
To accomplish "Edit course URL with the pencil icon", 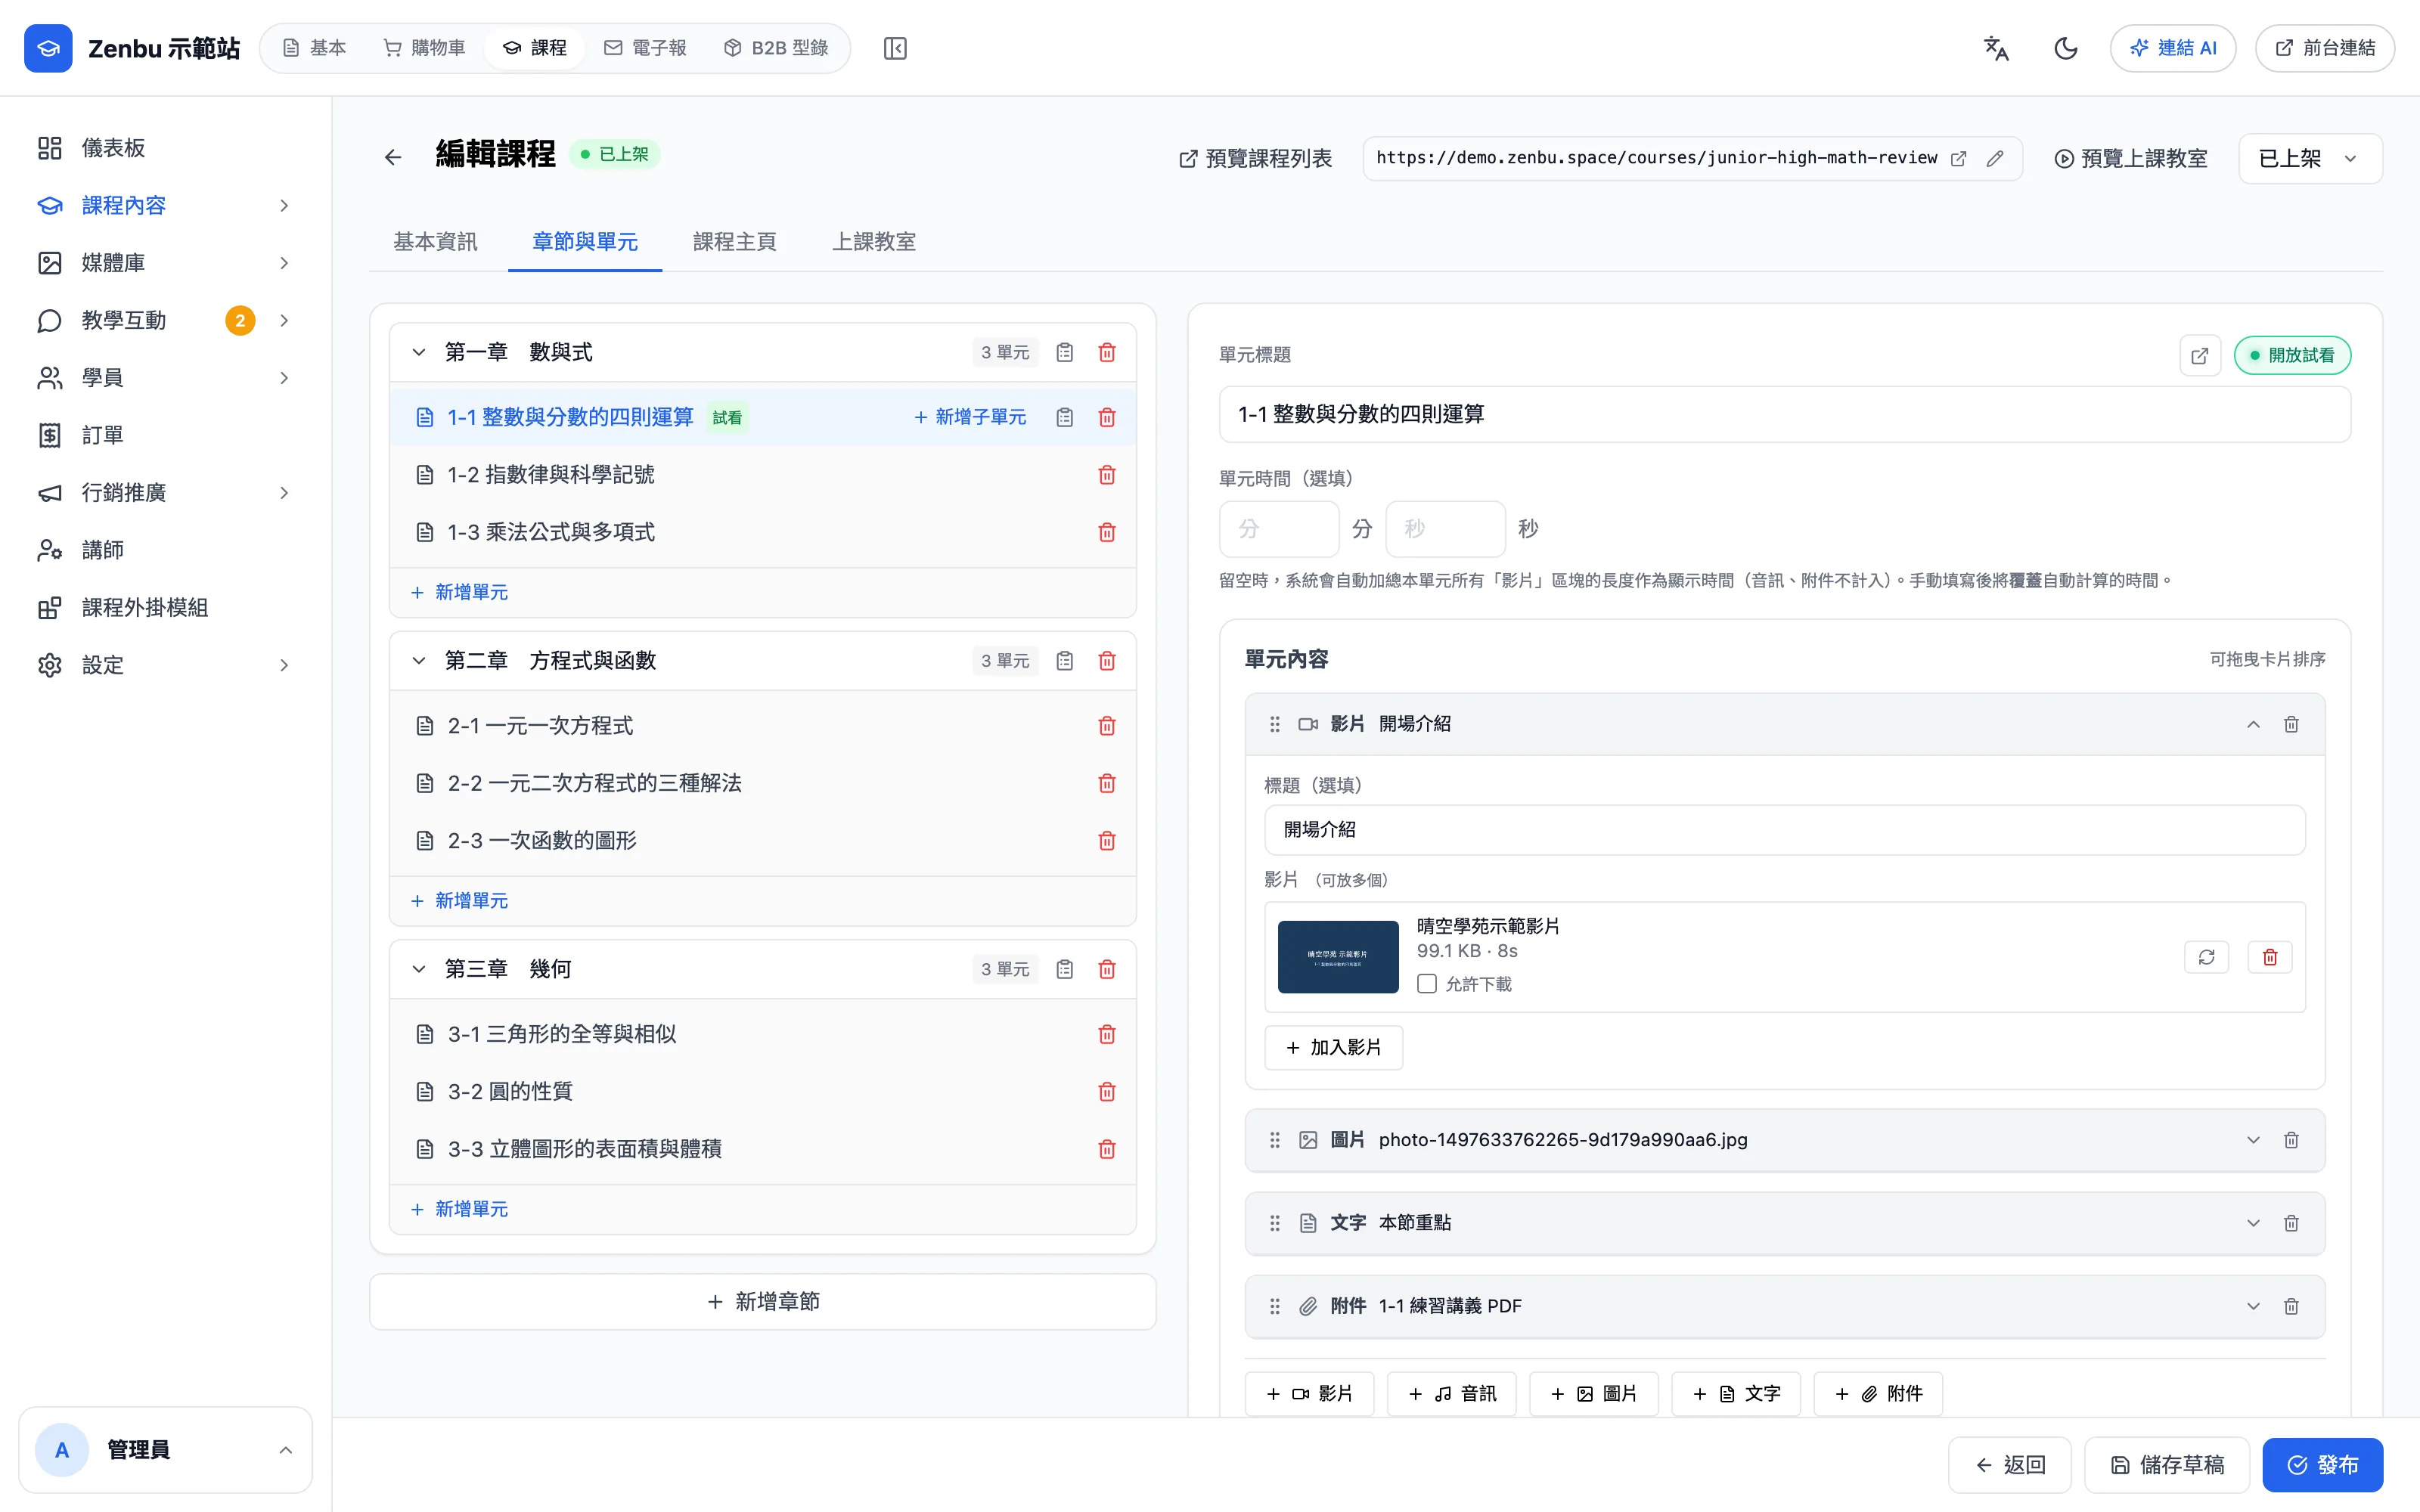I will (1995, 158).
